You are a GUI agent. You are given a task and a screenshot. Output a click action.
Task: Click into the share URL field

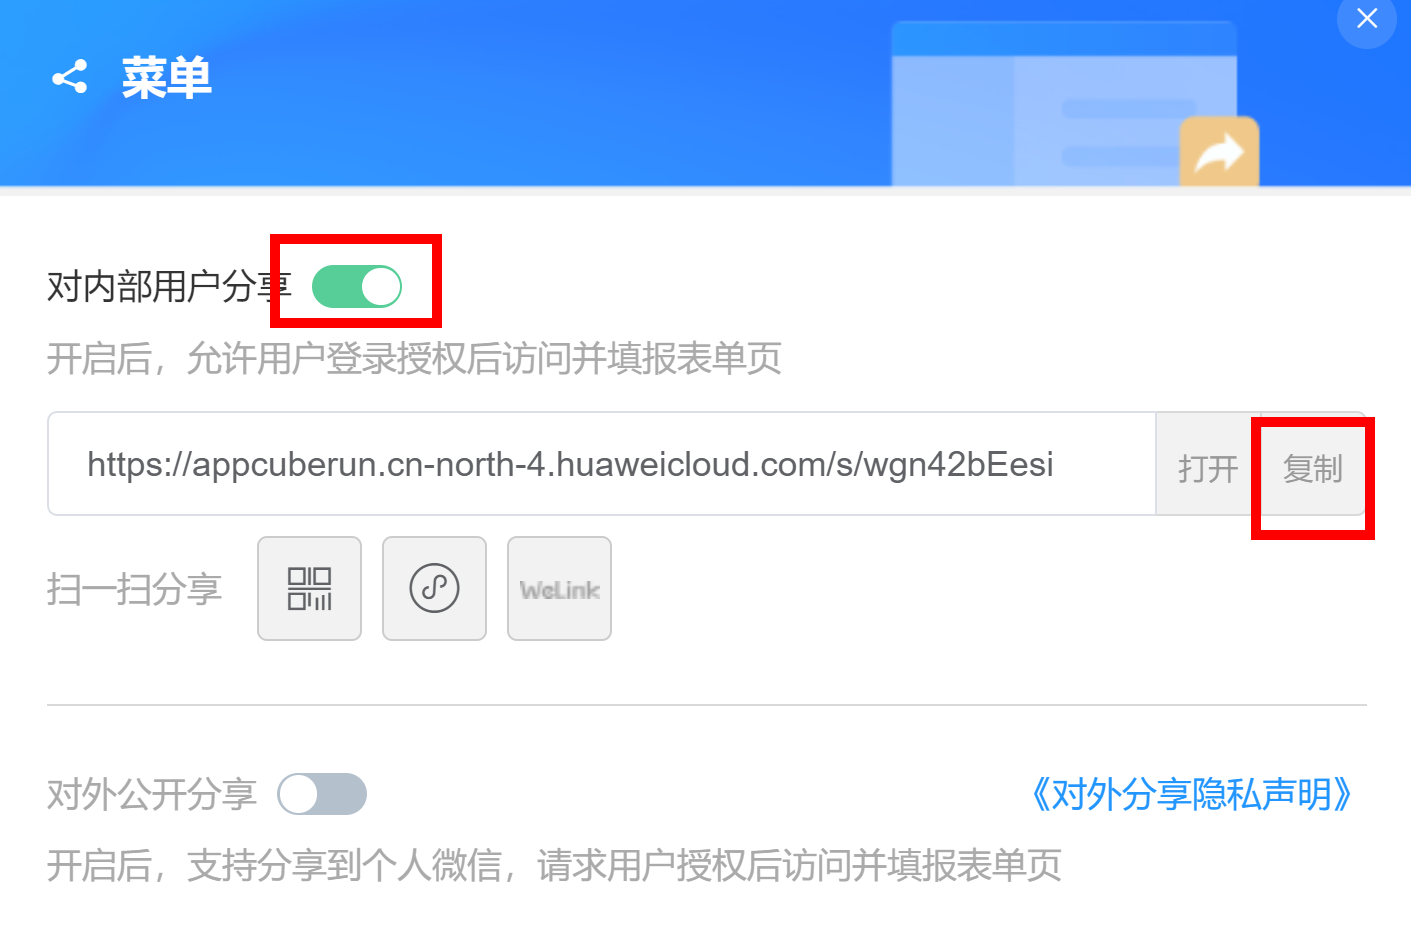[x=602, y=464]
